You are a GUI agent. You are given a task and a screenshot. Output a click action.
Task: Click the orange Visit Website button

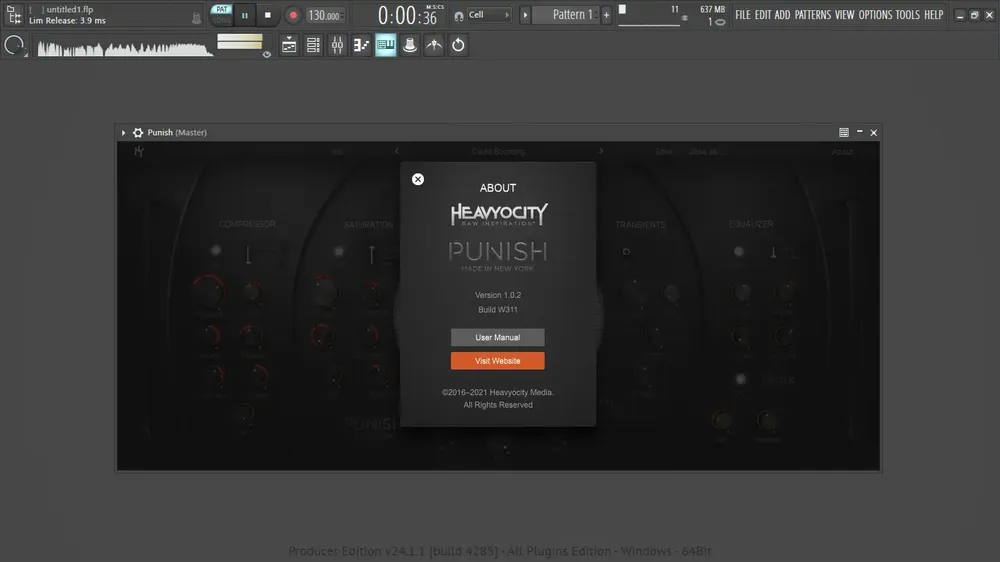click(497, 361)
